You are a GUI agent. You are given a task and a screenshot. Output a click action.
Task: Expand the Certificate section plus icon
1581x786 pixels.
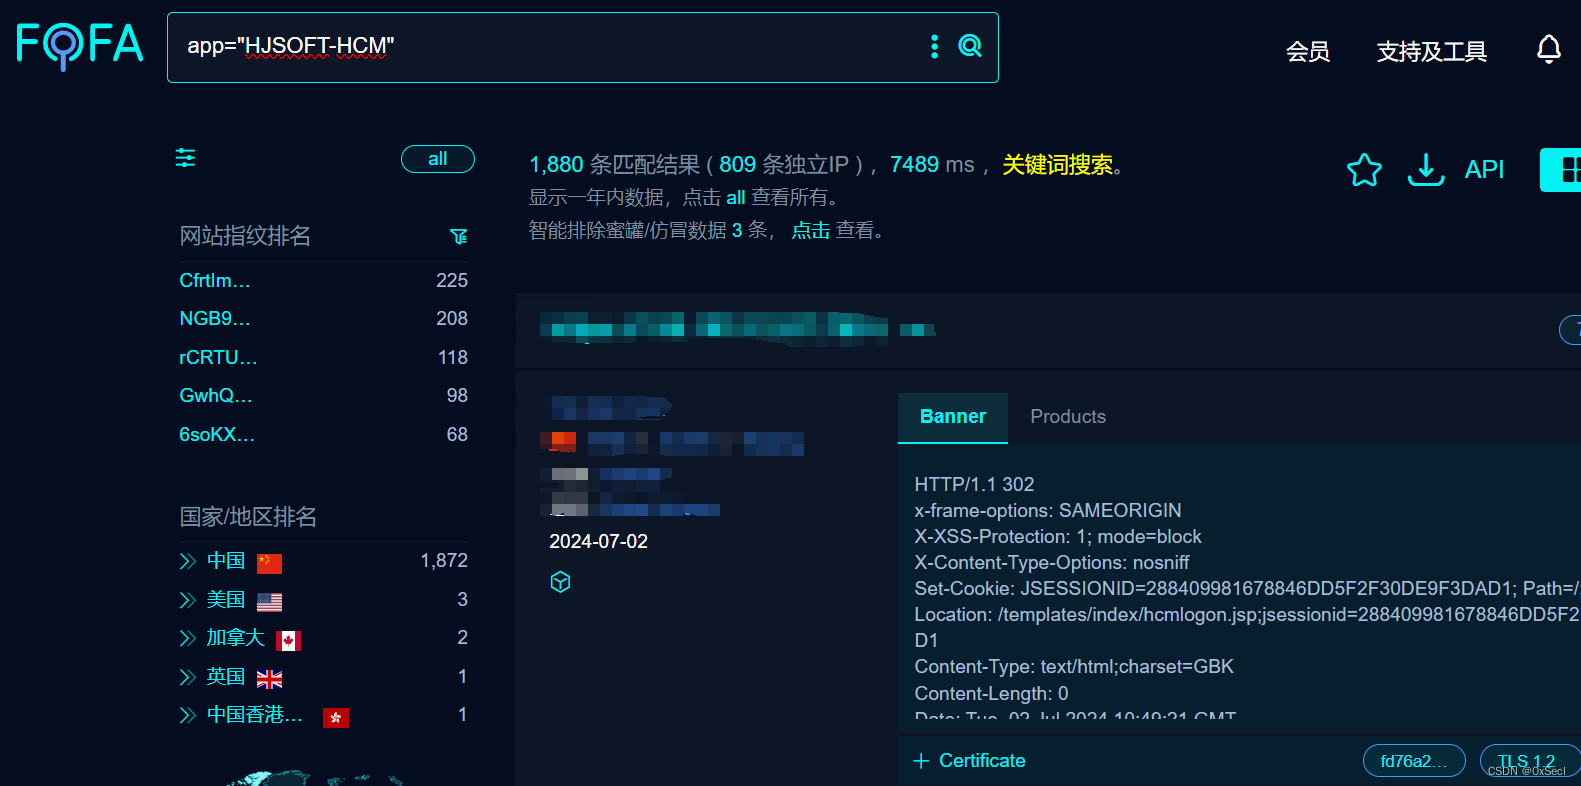pyautogui.click(x=921, y=761)
